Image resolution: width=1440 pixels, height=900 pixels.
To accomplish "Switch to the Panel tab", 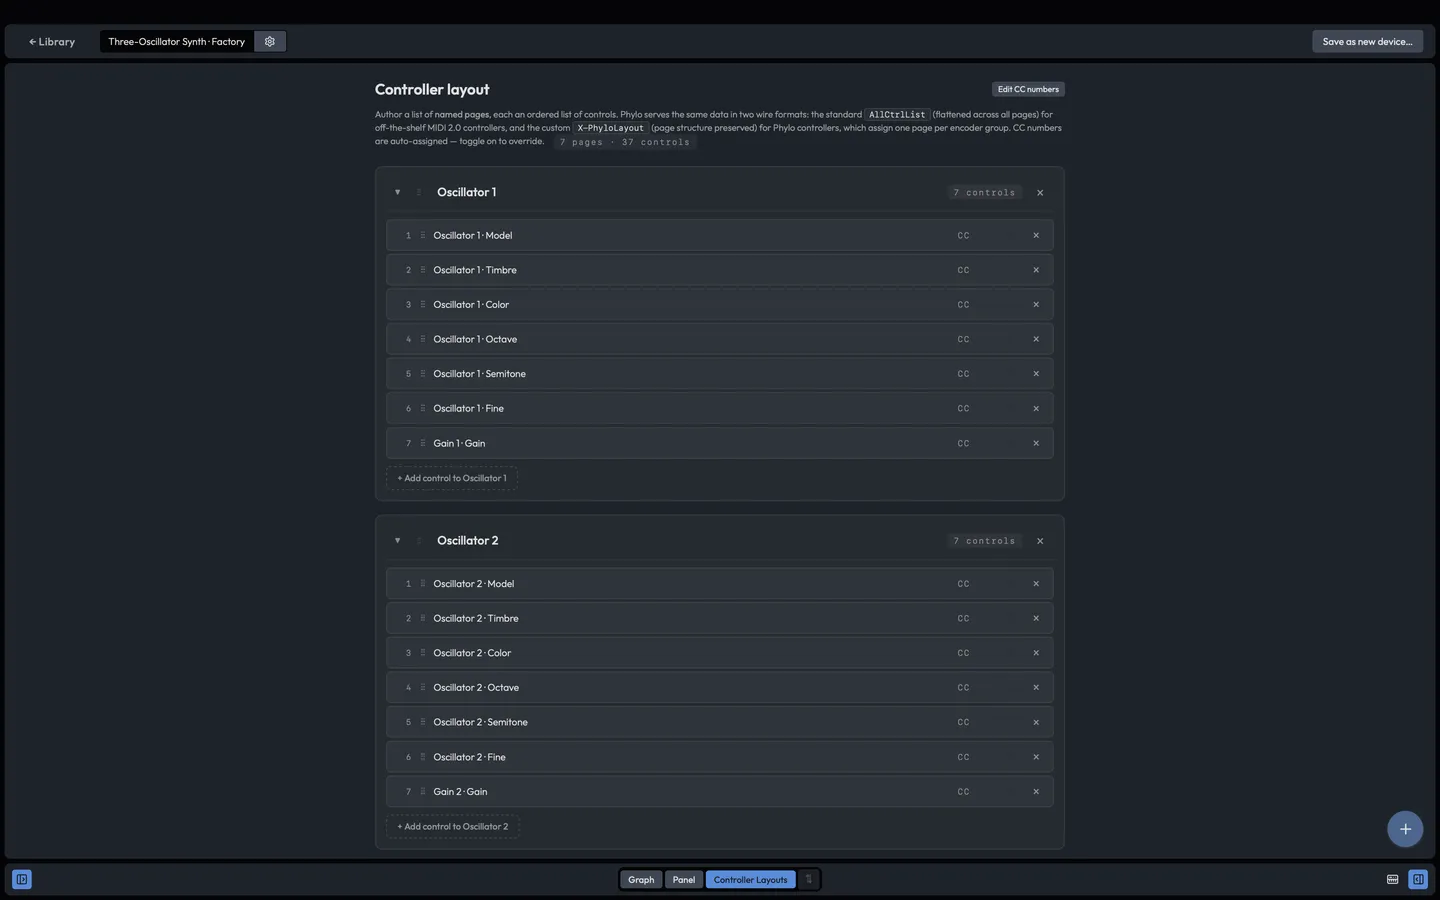I will (x=684, y=880).
